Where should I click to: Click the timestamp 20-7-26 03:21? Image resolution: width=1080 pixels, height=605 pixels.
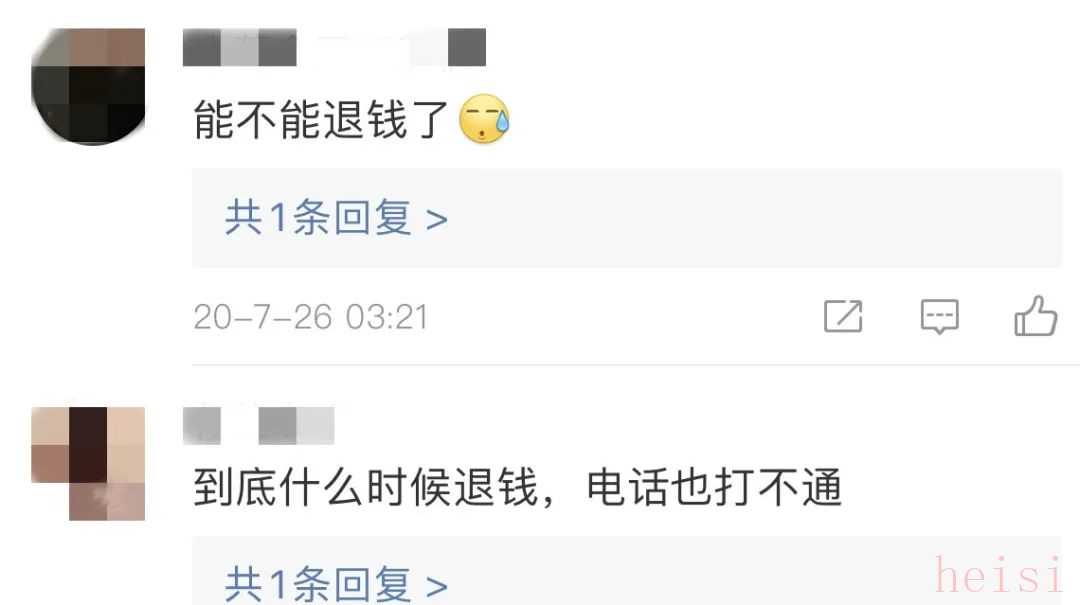coord(311,317)
